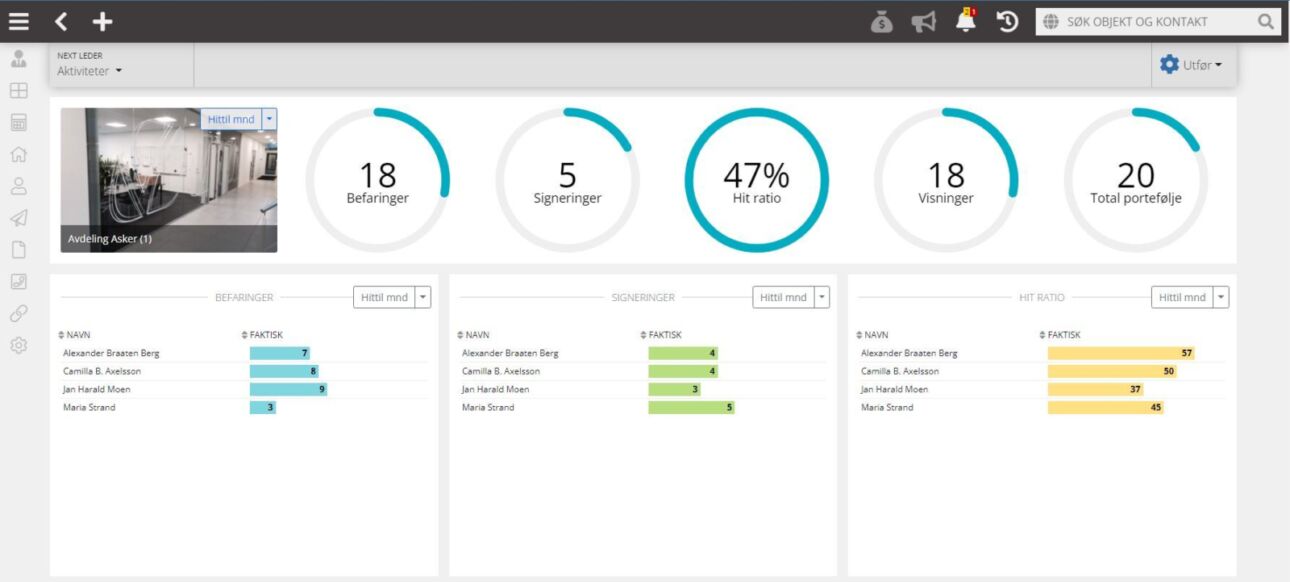Select Jan Harald Moen in Signeringer

point(495,389)
